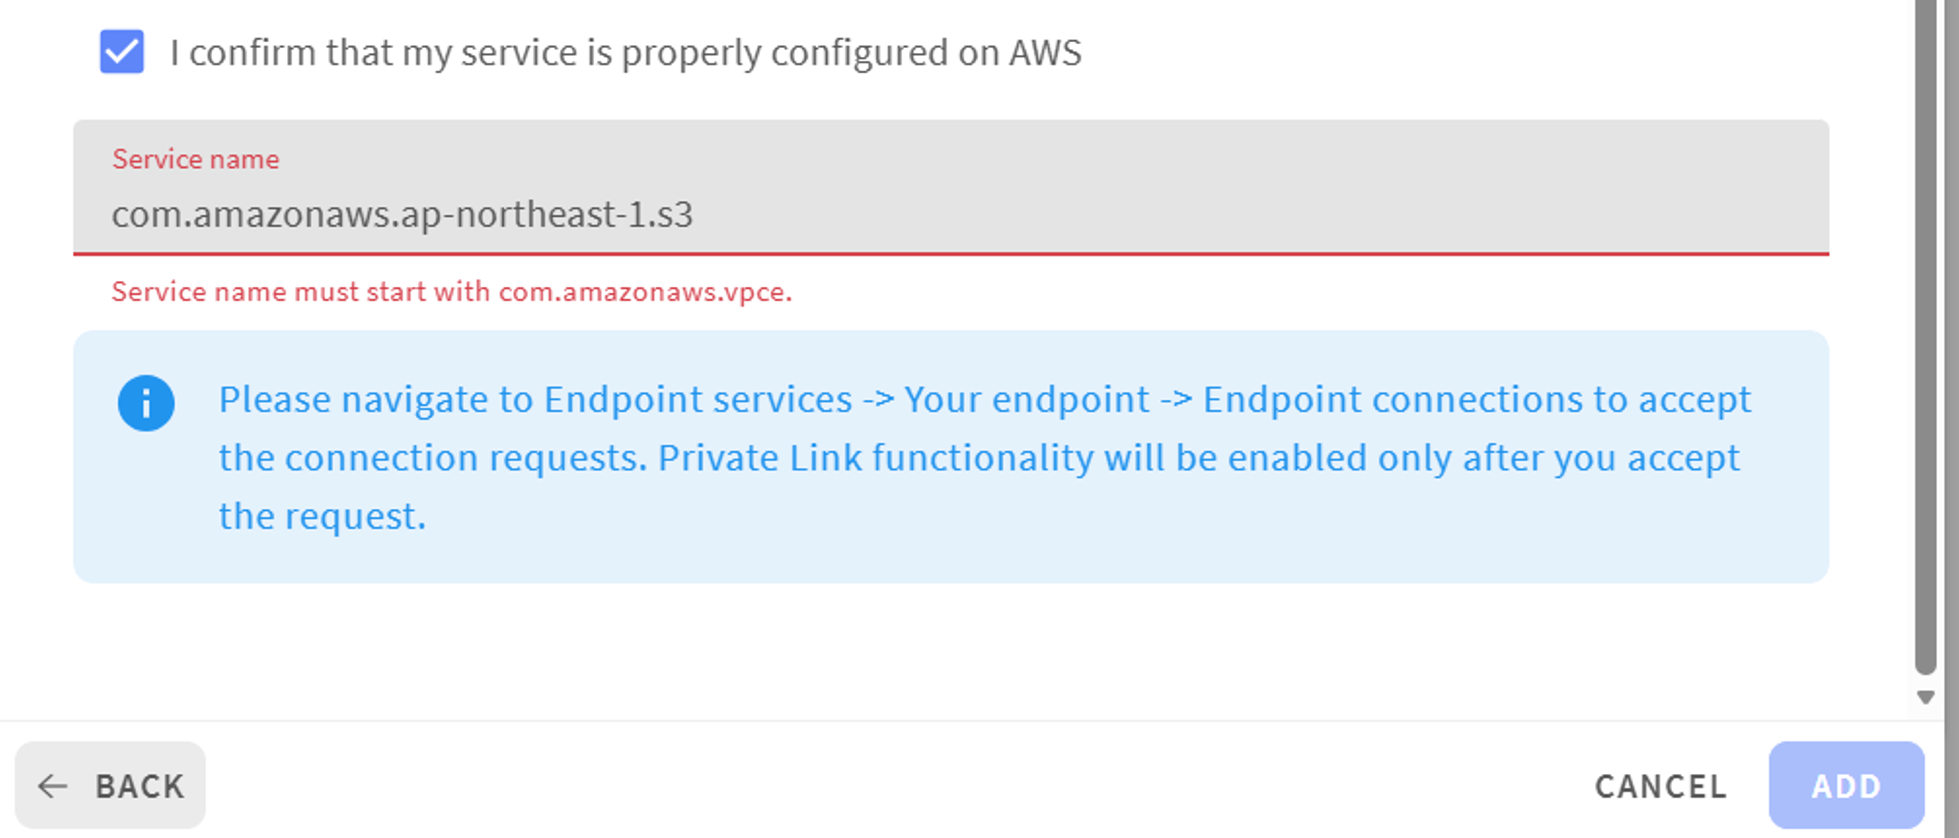Click the 'Please navigate to Endpoint services' text
1959x838 pixels.
(x=535, y=400)
